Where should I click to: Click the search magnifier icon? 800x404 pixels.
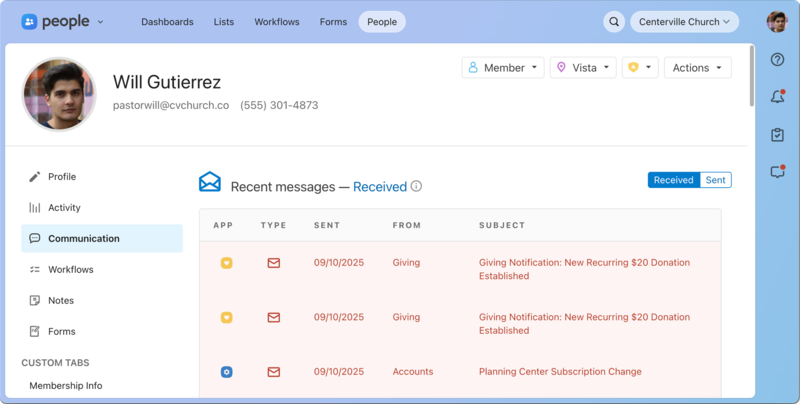(x=614, y=21)
